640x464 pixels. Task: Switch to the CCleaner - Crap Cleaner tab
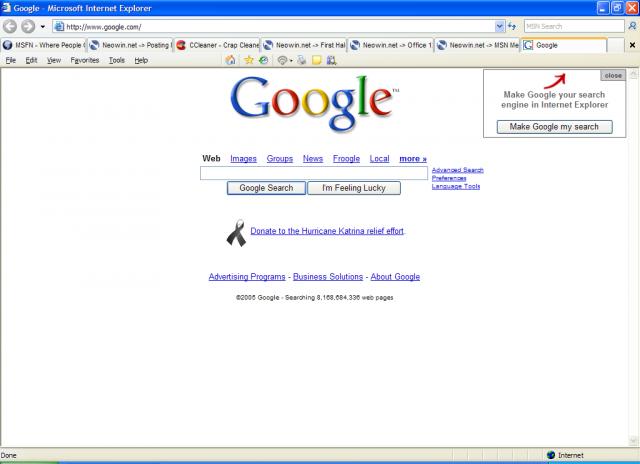(x=218, y=45)
